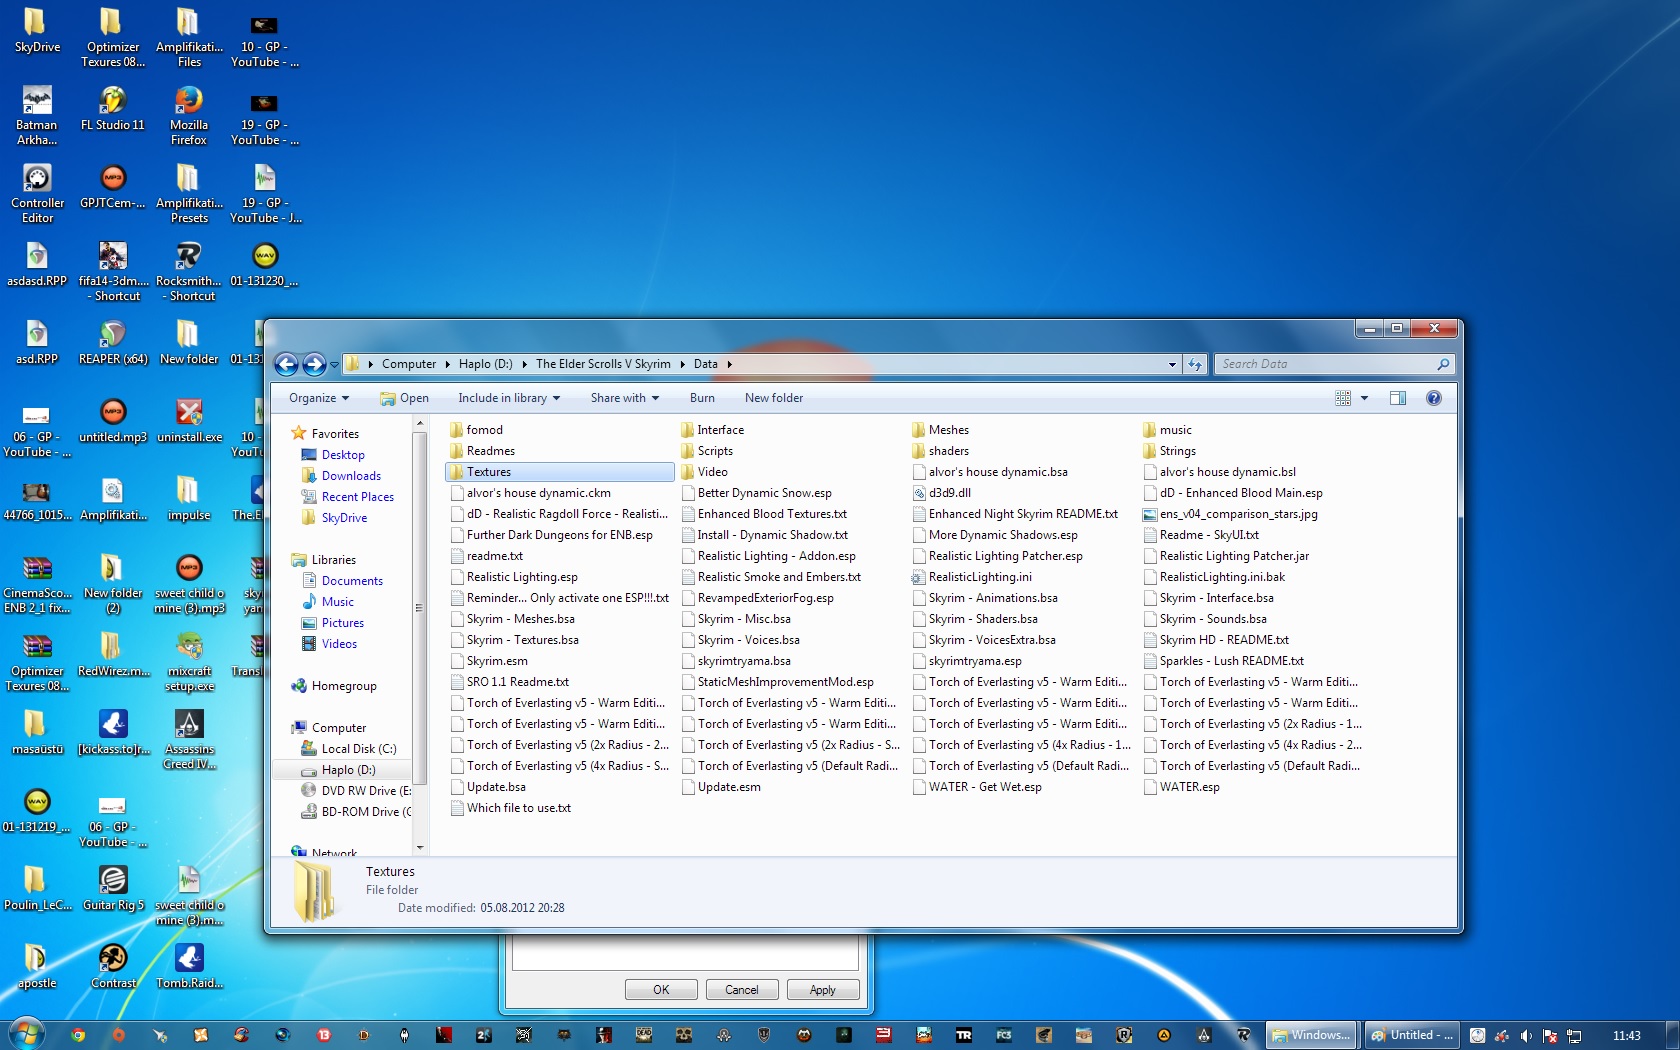This screenshot has width=1680, height=1050.
Task: Select d3d9.dll file
Action: (950, 493)
